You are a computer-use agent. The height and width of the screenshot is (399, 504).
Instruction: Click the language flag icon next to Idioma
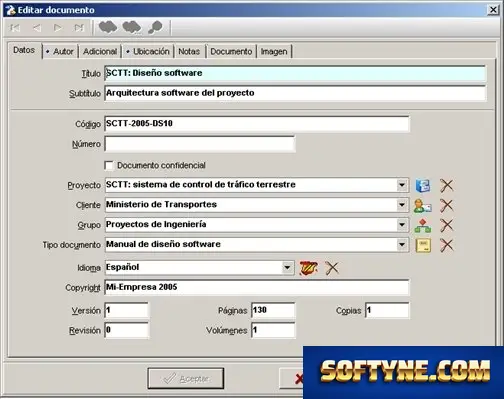tap(308, 268)
